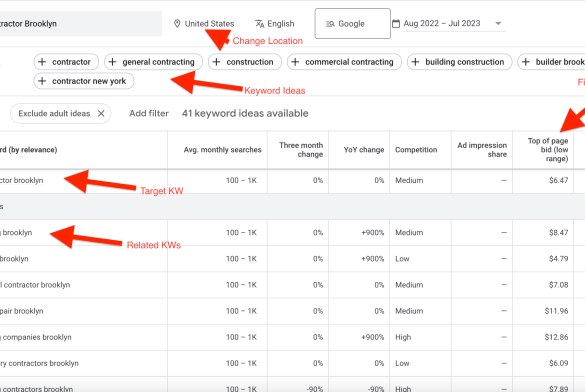Click the $7.08 bid value
585x392 pixels.
tap(559, 285)
